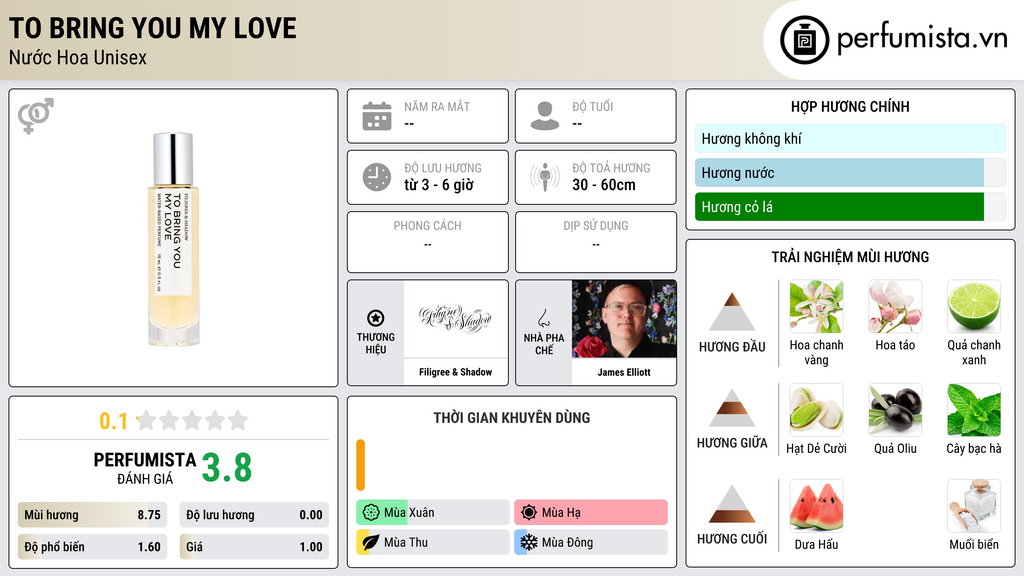This screenshot has width=1024, height=576.
Task: Click the '30 - 60cm' sillage value
Action: [603, 185]
